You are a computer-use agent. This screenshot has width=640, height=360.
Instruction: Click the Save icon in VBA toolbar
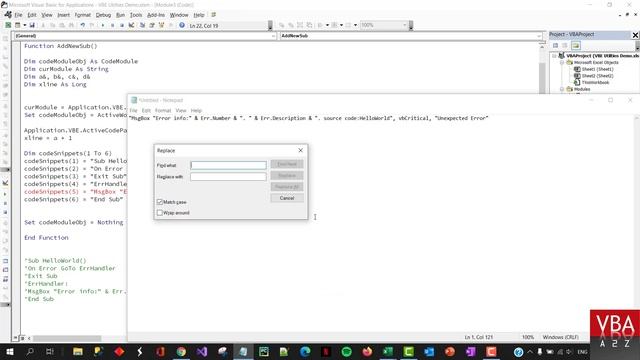coord(32,25)
